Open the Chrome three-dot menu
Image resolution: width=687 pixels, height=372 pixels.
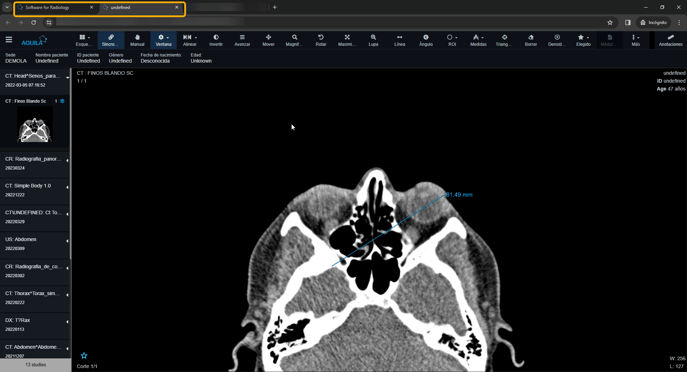[x=679, y=22]
